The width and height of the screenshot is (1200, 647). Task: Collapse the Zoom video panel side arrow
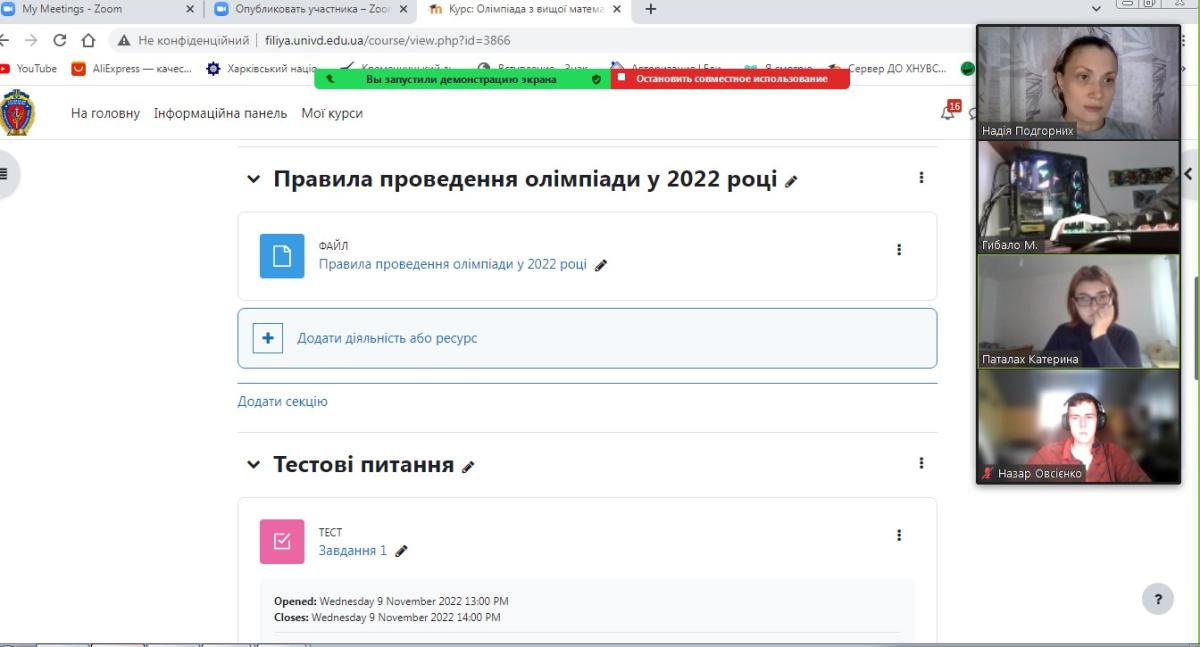click(1188, 173)
